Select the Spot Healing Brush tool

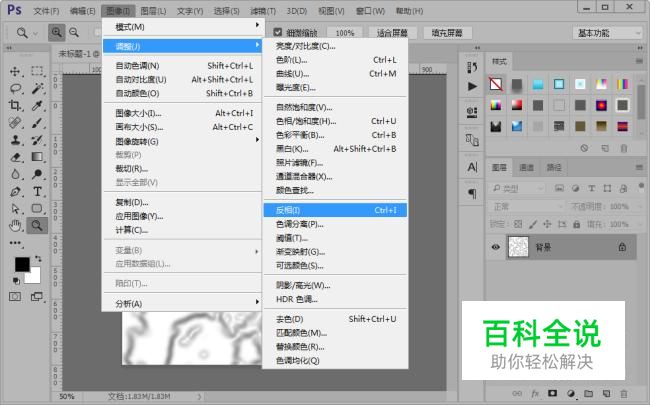(15, 123)
